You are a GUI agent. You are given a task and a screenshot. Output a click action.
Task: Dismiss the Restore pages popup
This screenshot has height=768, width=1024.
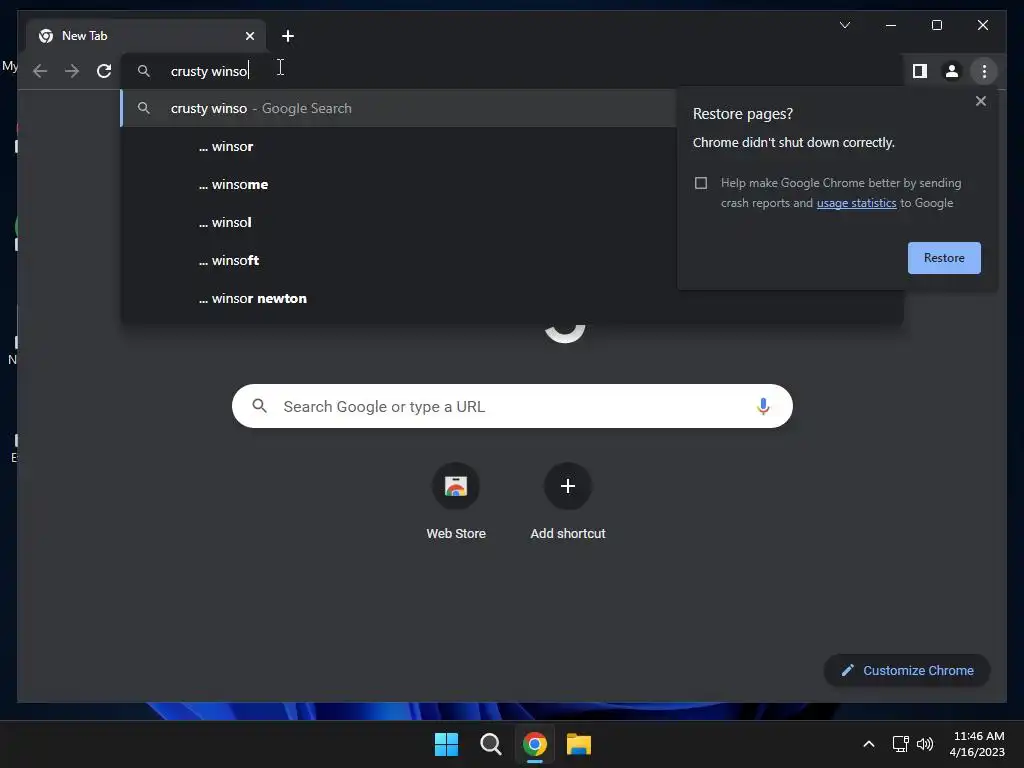pyautogui.click(x=980, y=101)
